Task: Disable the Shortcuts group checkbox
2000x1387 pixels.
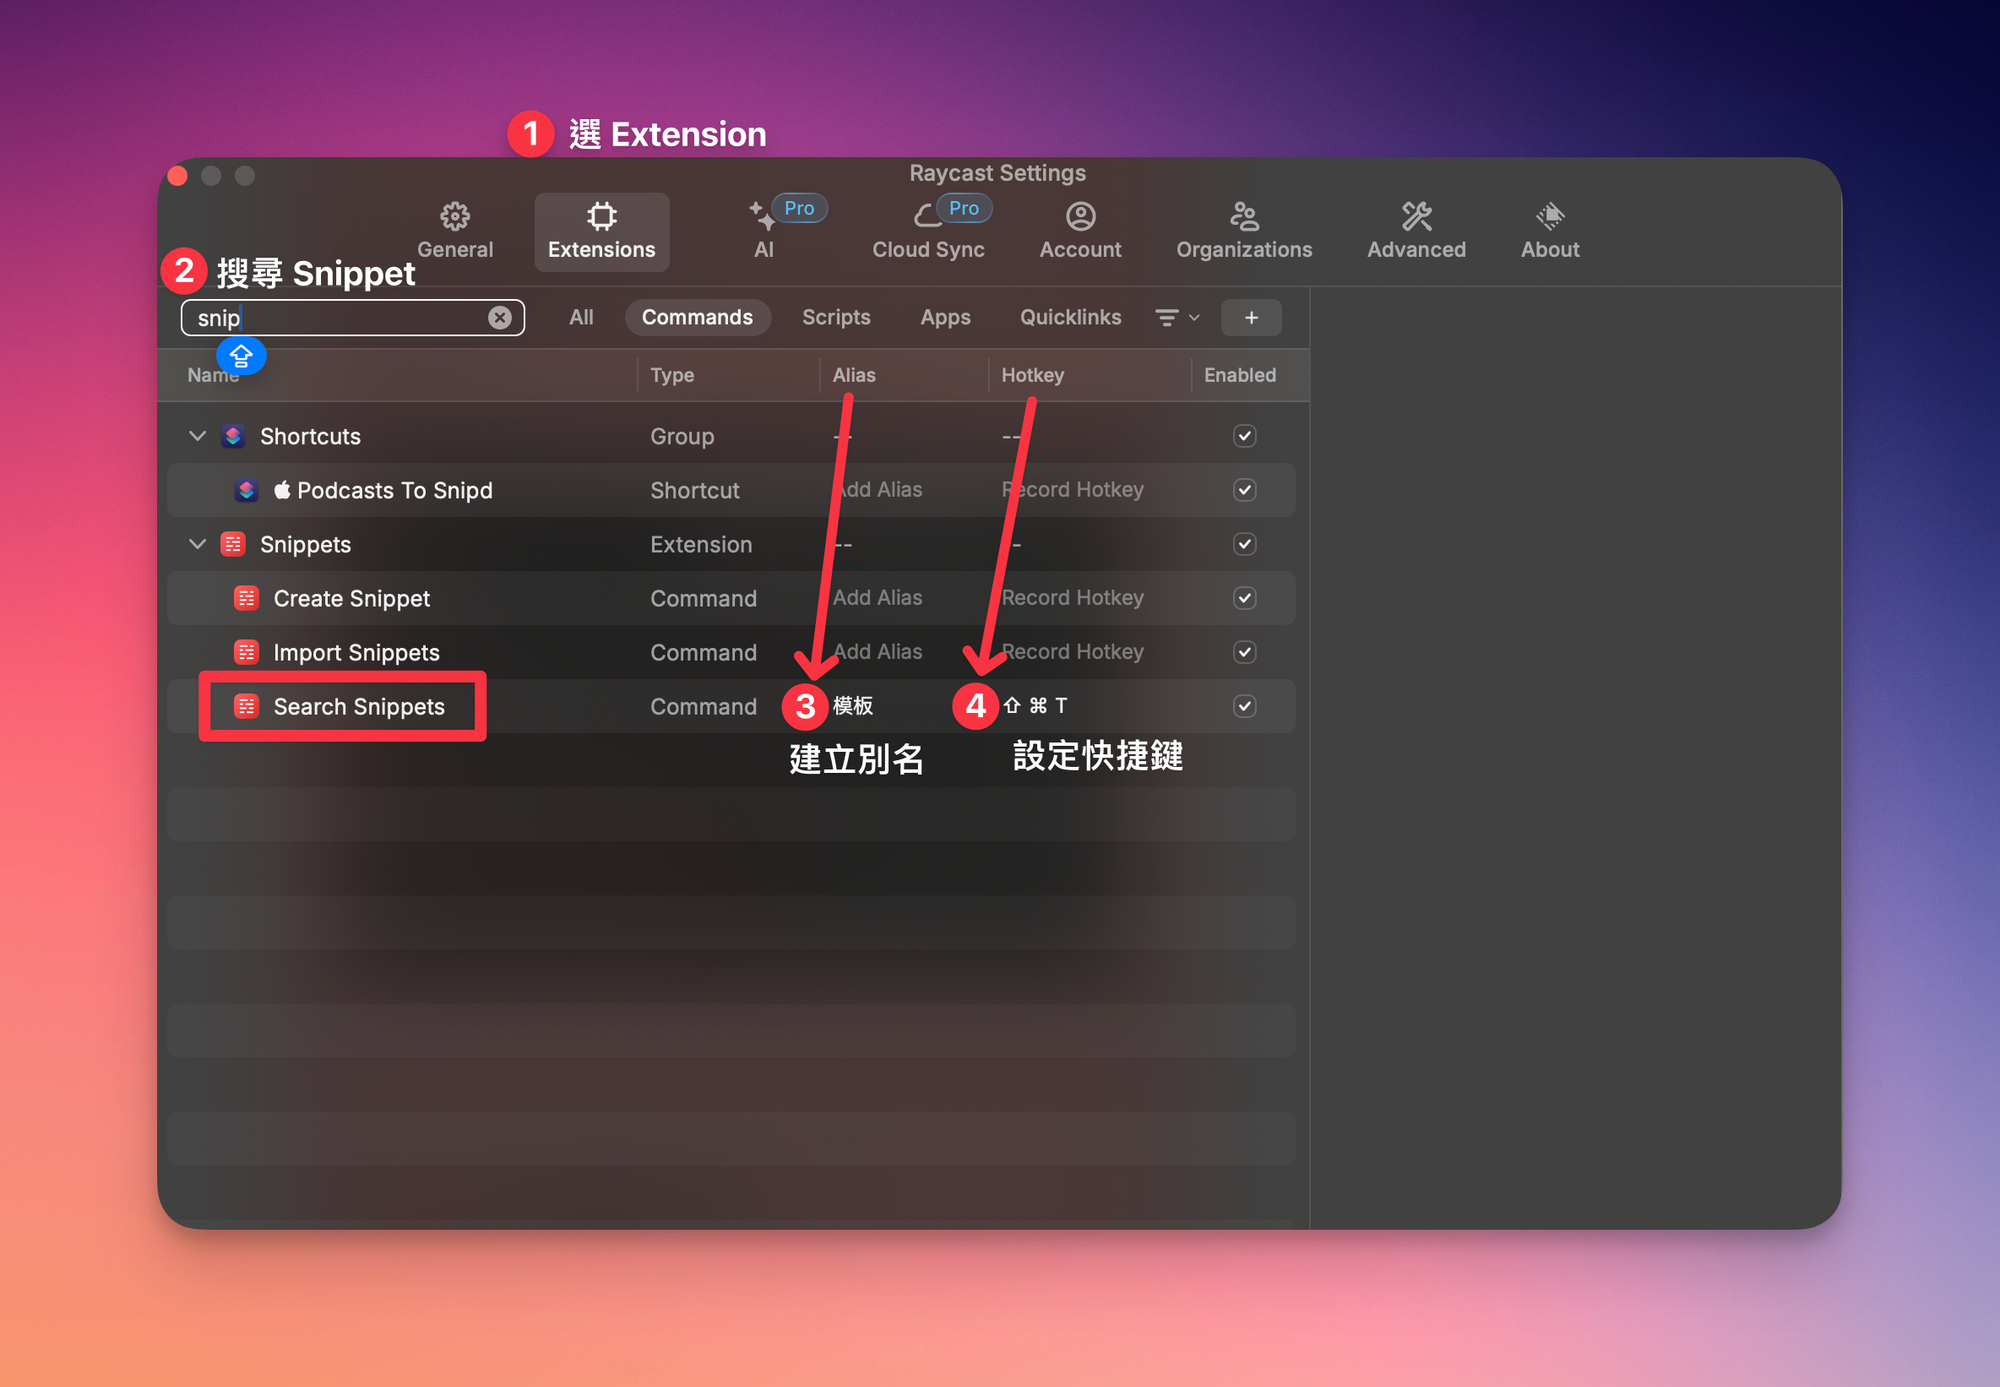Action: tap(1244, 436)
